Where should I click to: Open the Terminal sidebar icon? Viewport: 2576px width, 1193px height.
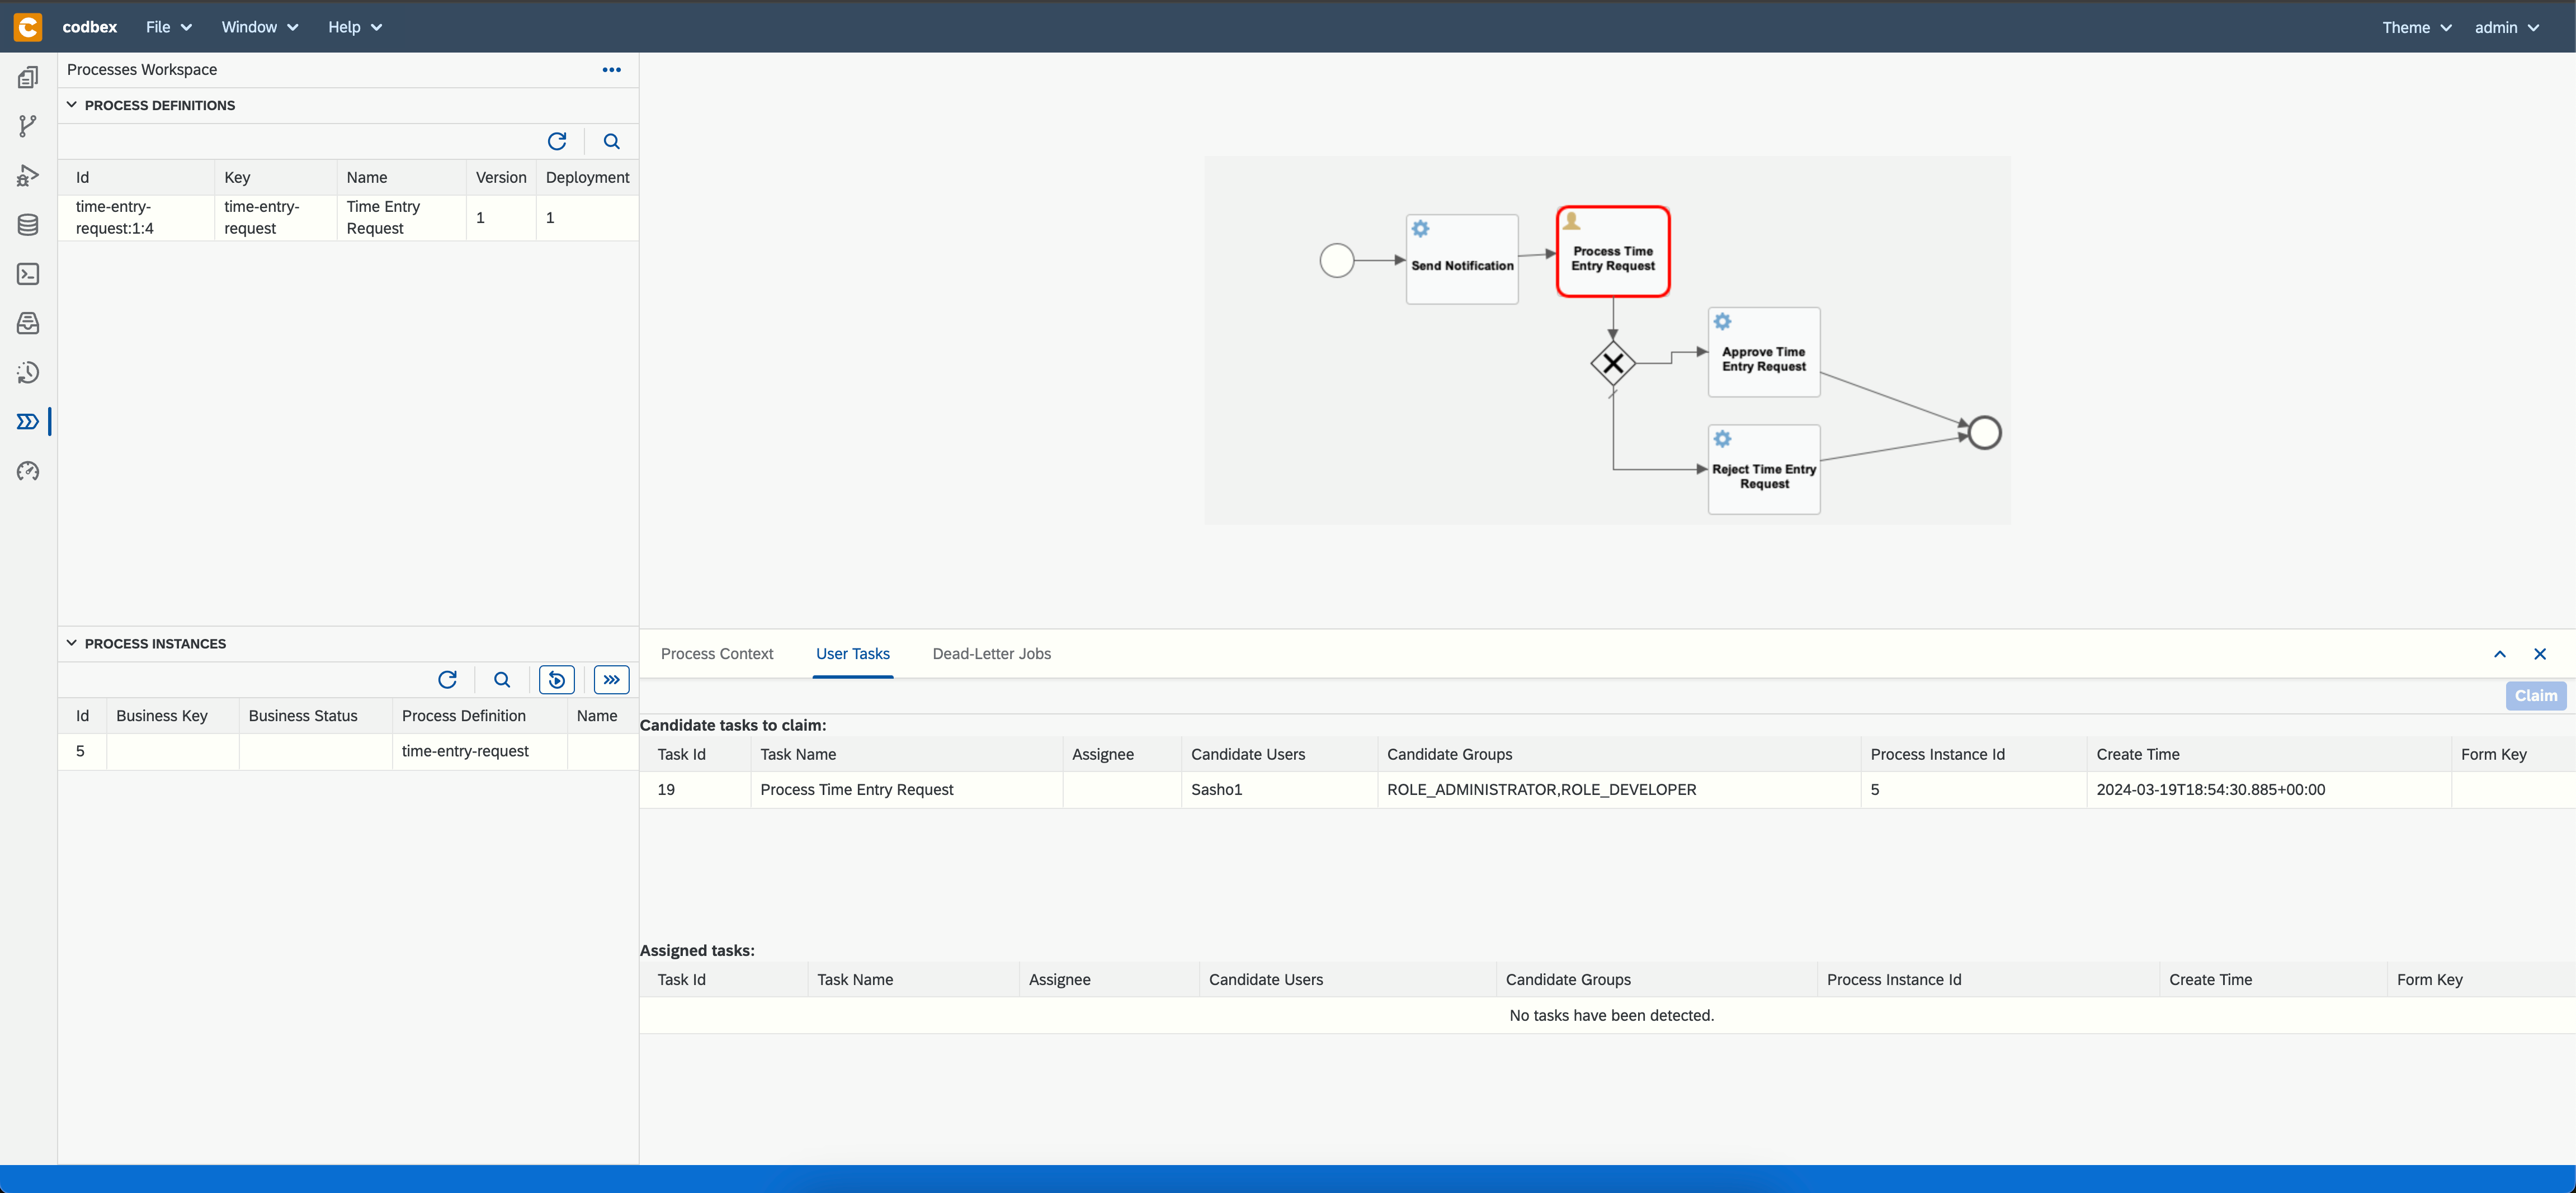(28, 274)
